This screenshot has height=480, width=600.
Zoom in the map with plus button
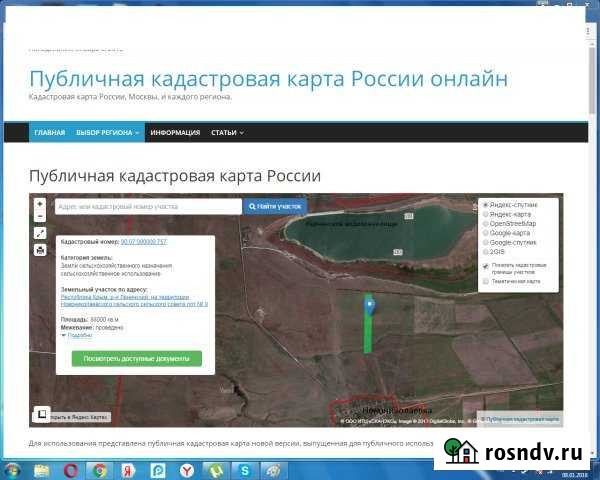(x=40, y=202)
